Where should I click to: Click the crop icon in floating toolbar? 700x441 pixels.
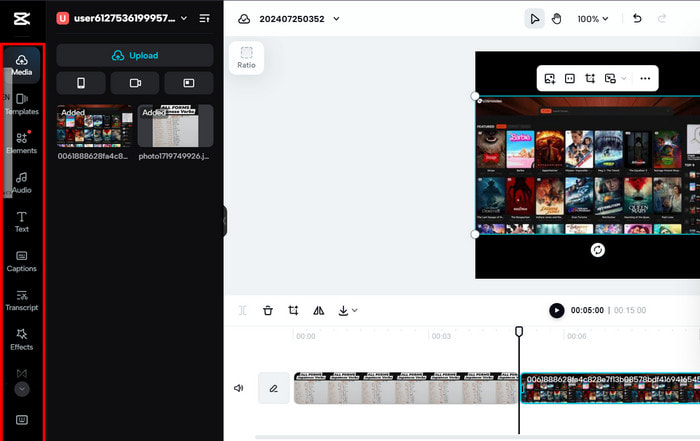pyautogui.click(x=590, y=79)
